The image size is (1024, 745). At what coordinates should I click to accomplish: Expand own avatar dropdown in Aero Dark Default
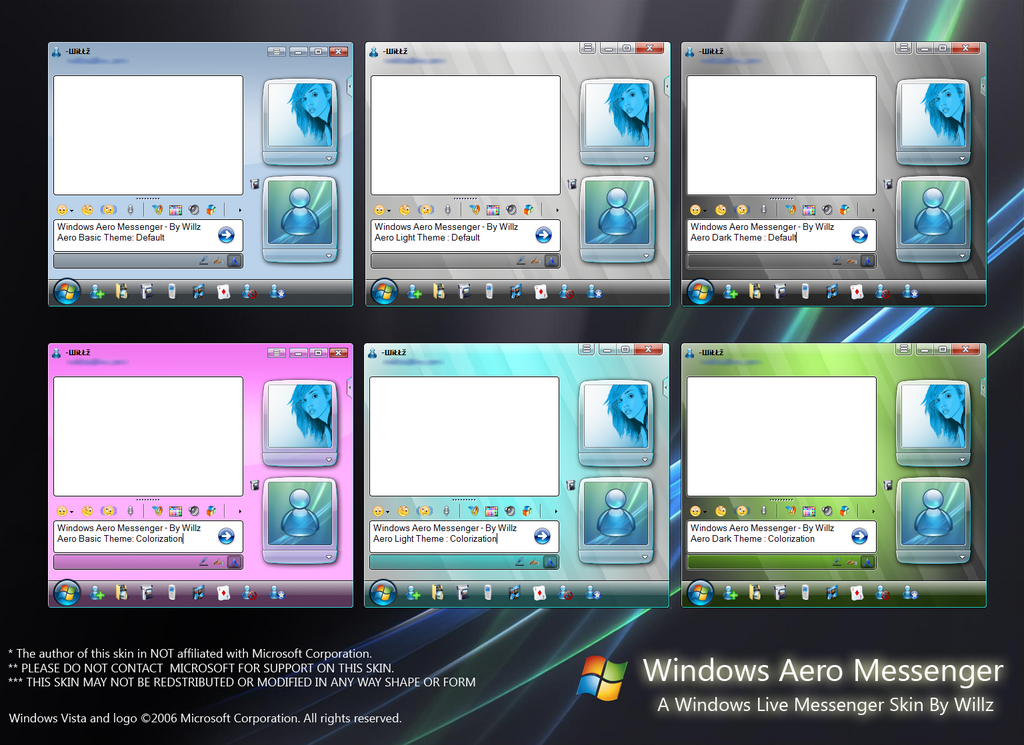click(963, 256)
